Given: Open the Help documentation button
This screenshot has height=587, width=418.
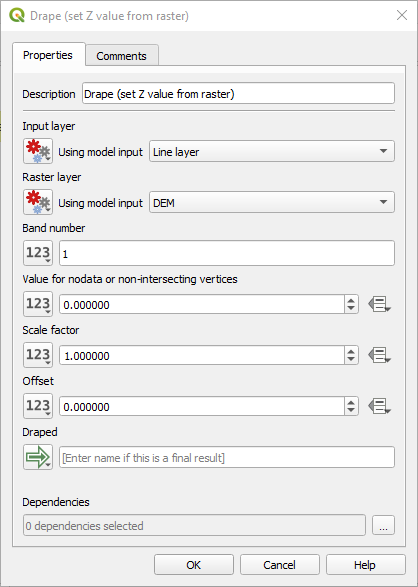Looking at the screenshot, I should tap(365, 565).
